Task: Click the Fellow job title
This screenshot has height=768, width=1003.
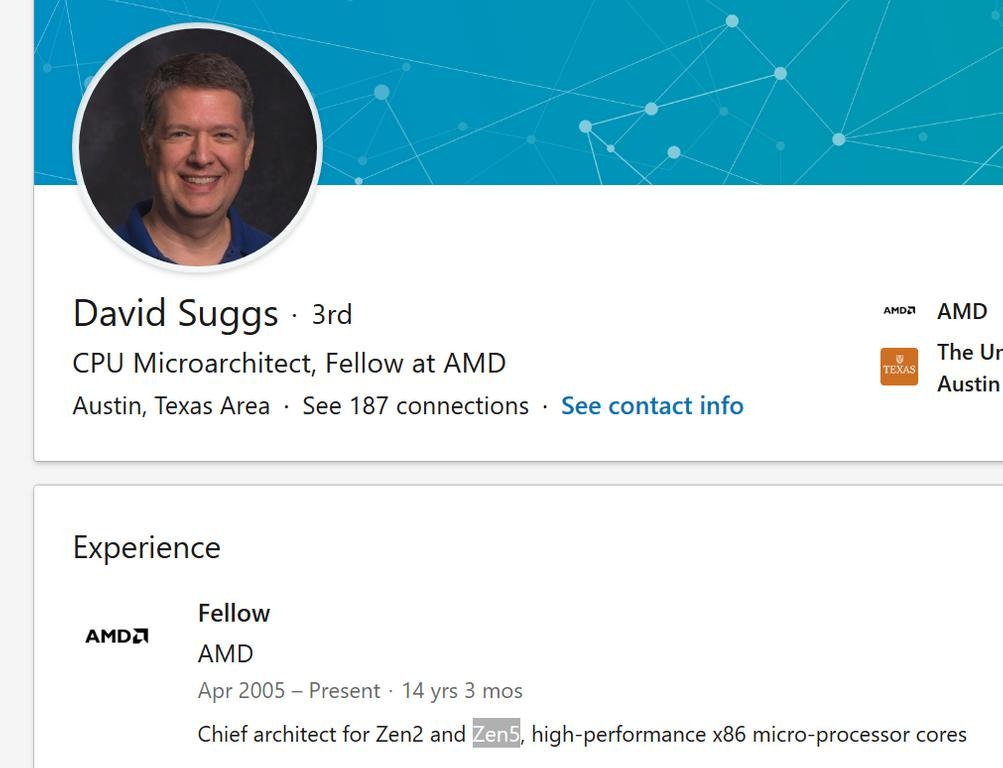Action: 234,613
